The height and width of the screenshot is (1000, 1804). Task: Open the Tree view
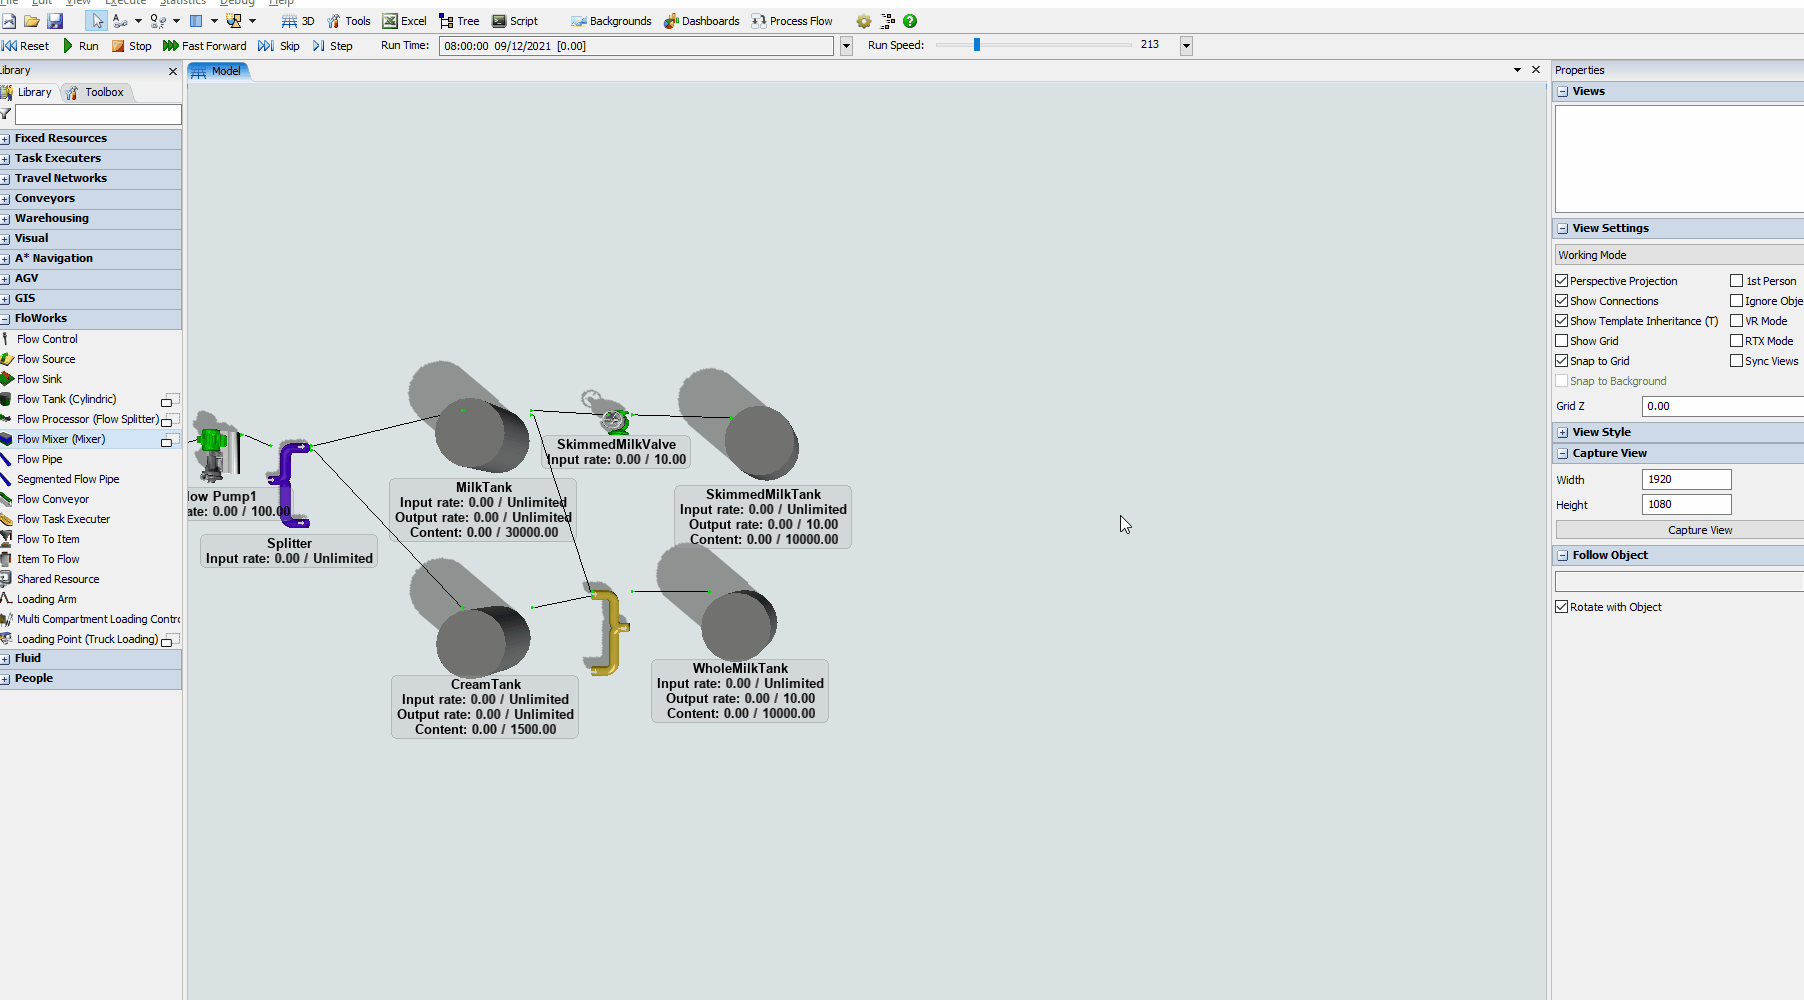click(x=460, y=21)
